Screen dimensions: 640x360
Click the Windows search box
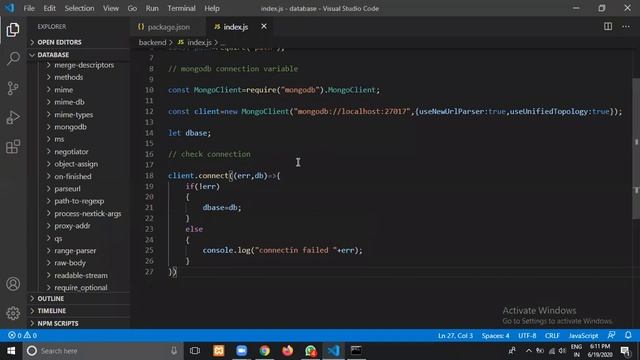102,351
